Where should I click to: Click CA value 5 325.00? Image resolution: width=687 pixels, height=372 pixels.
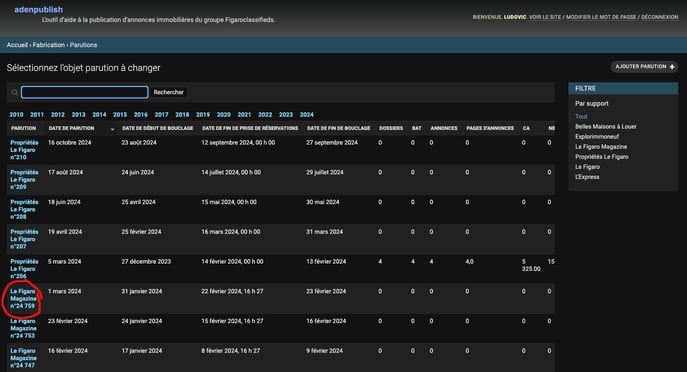click(x=531, y=265)
